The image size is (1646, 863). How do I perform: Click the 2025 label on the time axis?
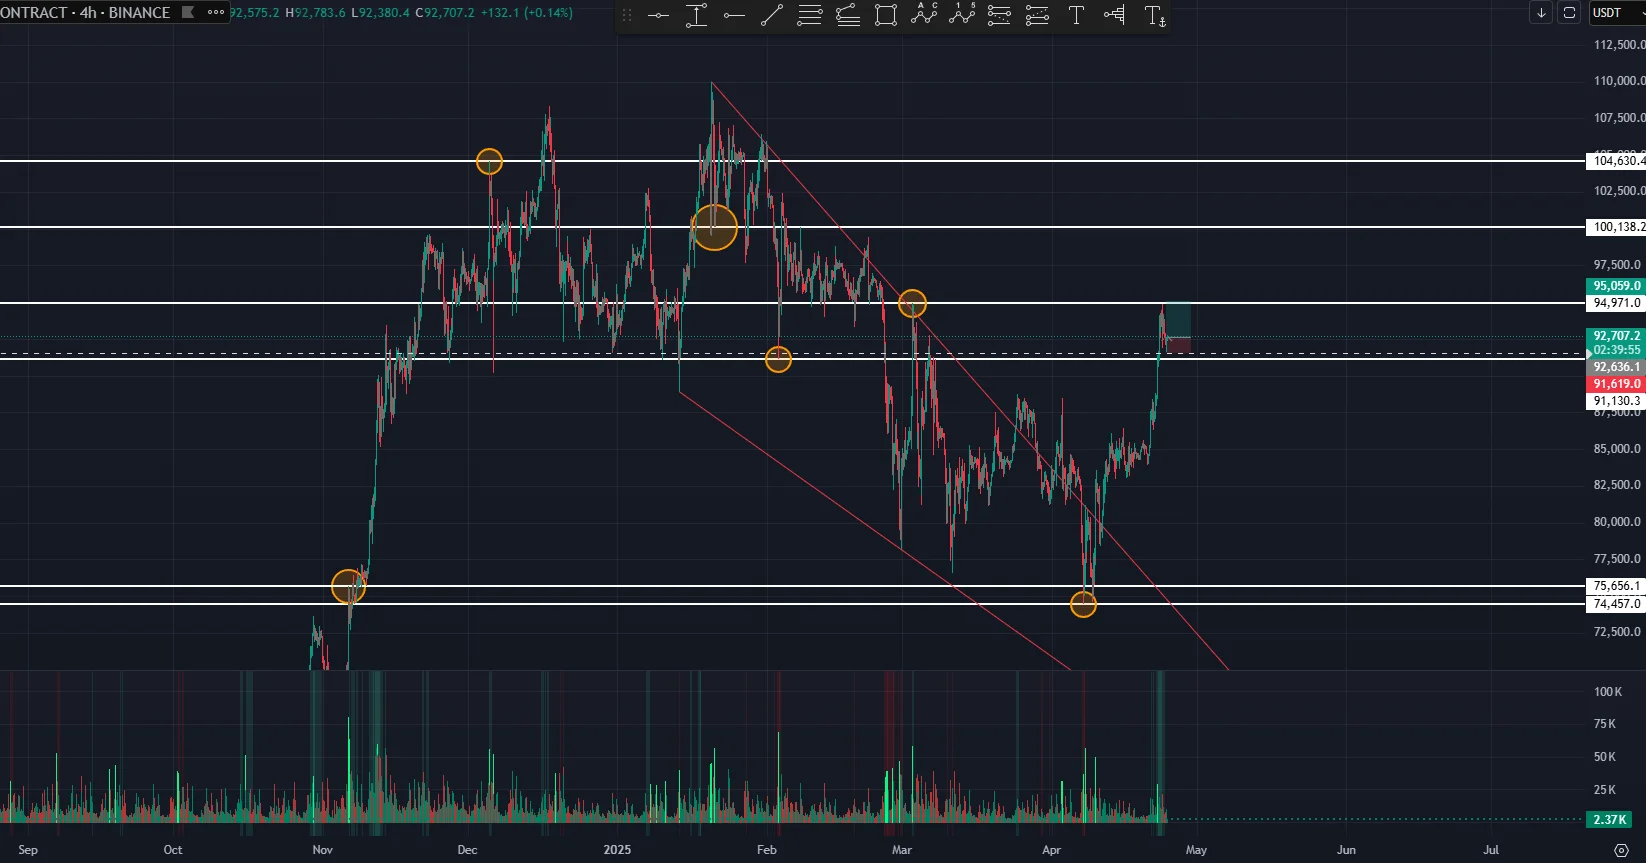(617, 850)
